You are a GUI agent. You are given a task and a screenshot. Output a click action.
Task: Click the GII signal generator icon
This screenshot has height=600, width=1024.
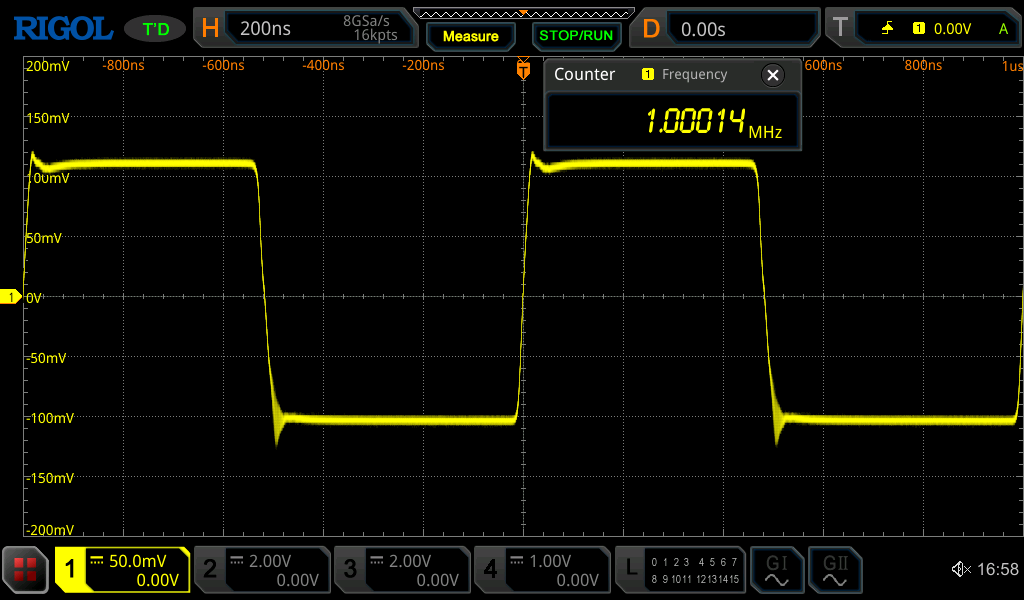835,570
